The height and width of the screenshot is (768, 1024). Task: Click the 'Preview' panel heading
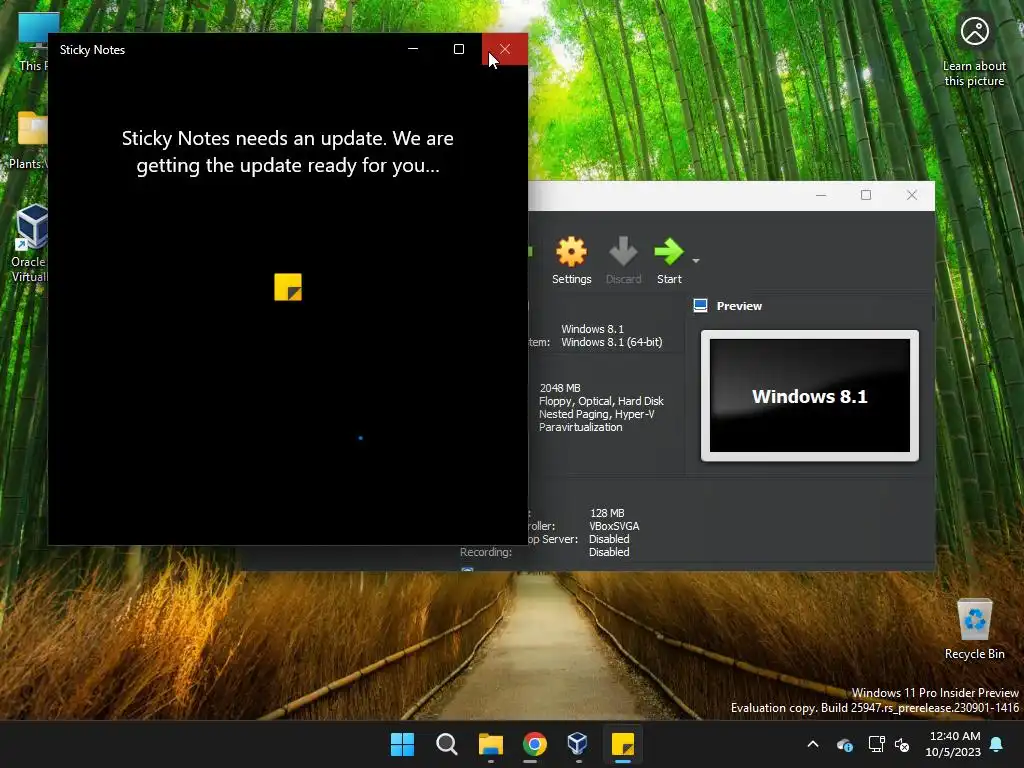point(739,306)
